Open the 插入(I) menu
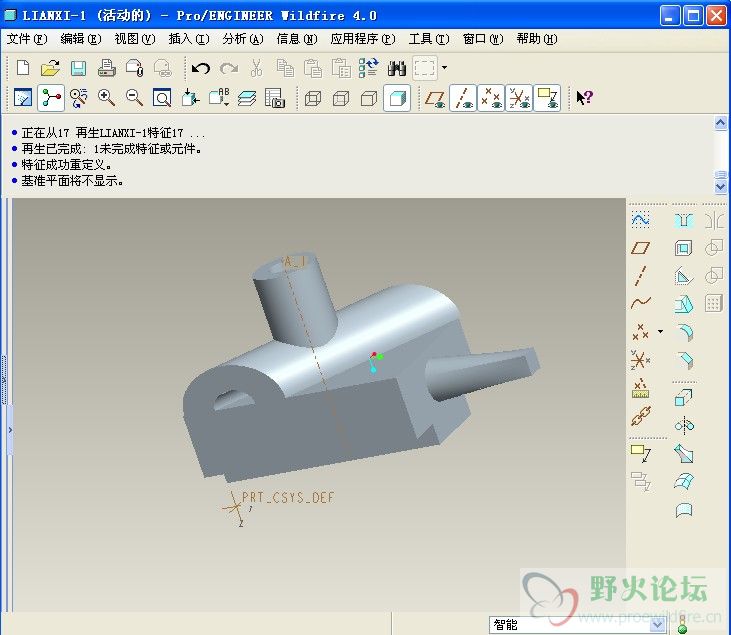The height and width of the screenshot is (635, 731). click(x=189, y=39)
